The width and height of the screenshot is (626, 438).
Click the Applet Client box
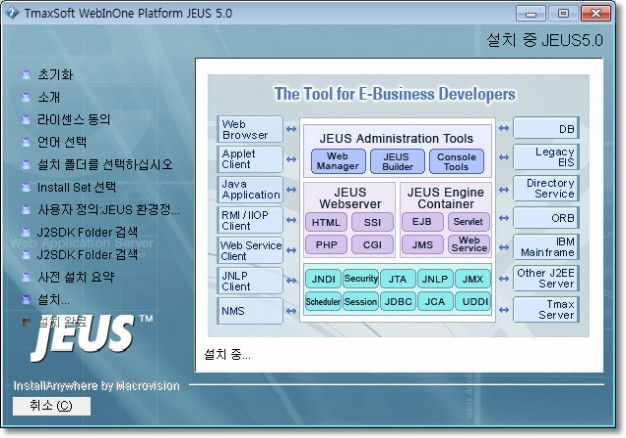coord(250,159)
